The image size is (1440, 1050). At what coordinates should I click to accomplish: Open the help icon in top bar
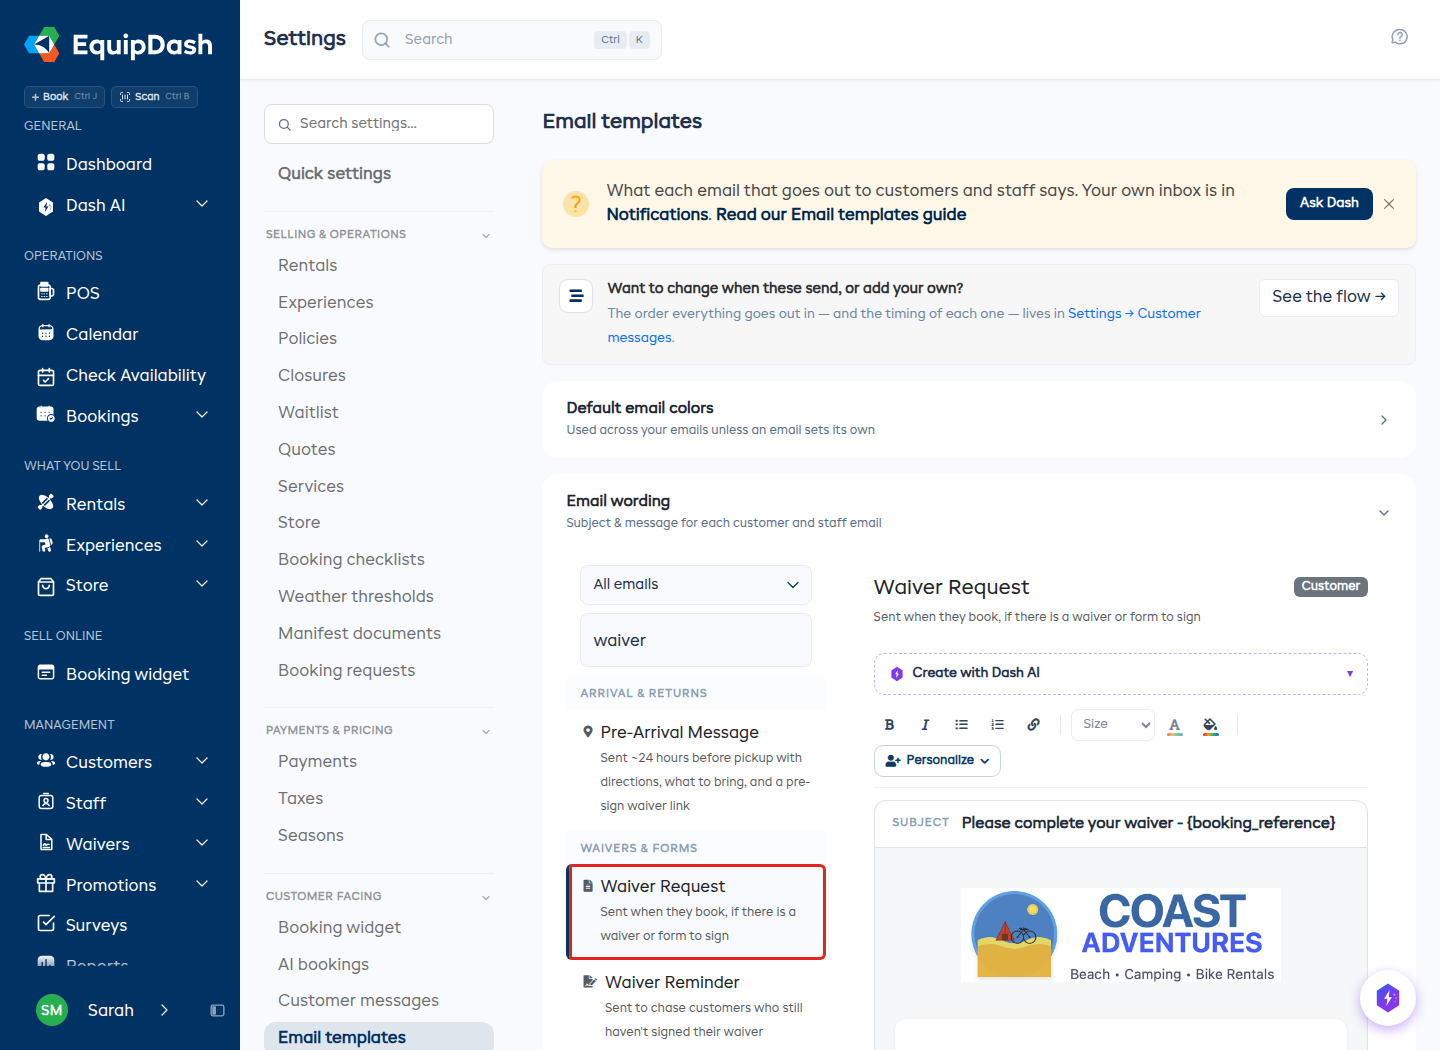point(1399,37)
